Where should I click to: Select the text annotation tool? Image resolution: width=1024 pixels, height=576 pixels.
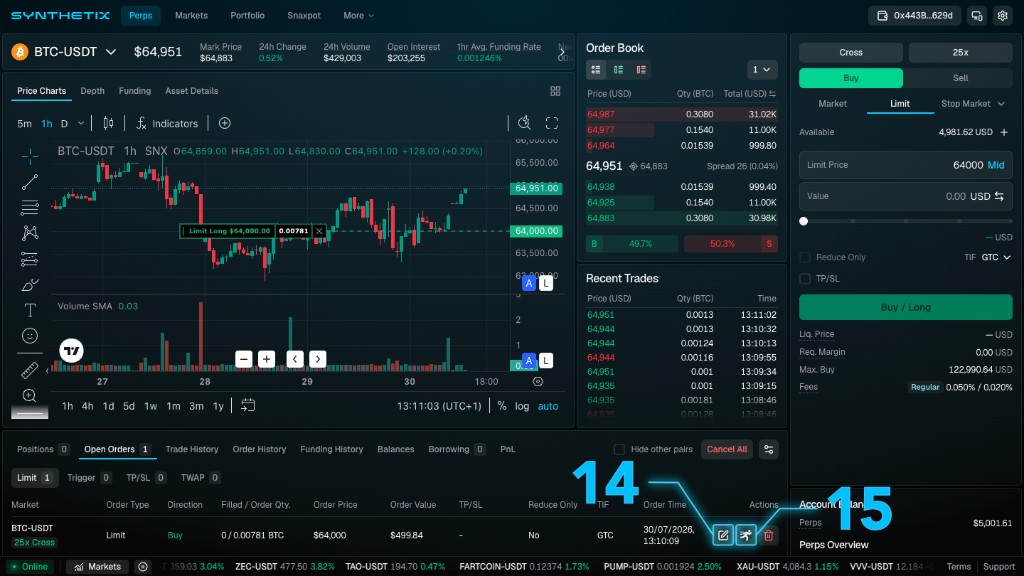click(x=29, y=310)
